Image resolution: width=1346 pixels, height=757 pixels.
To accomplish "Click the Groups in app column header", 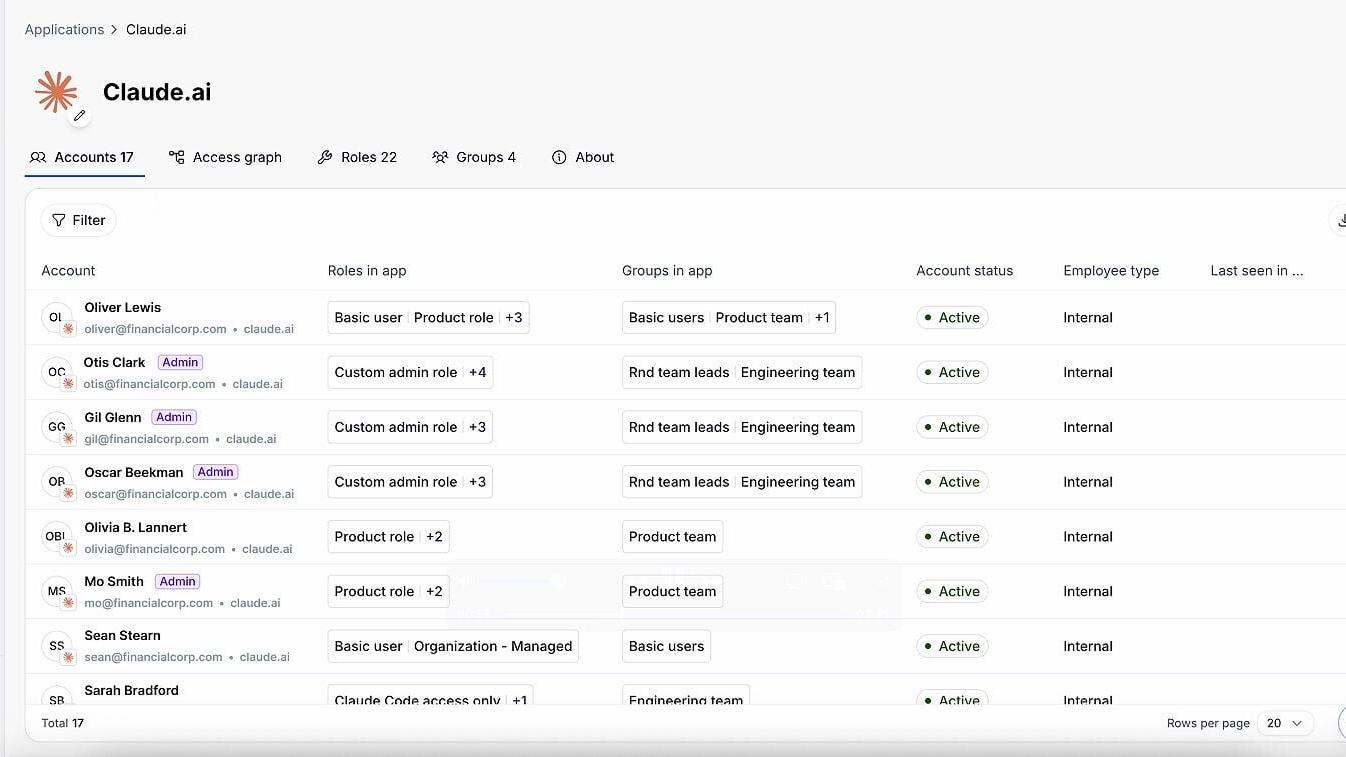I will 667,270.
